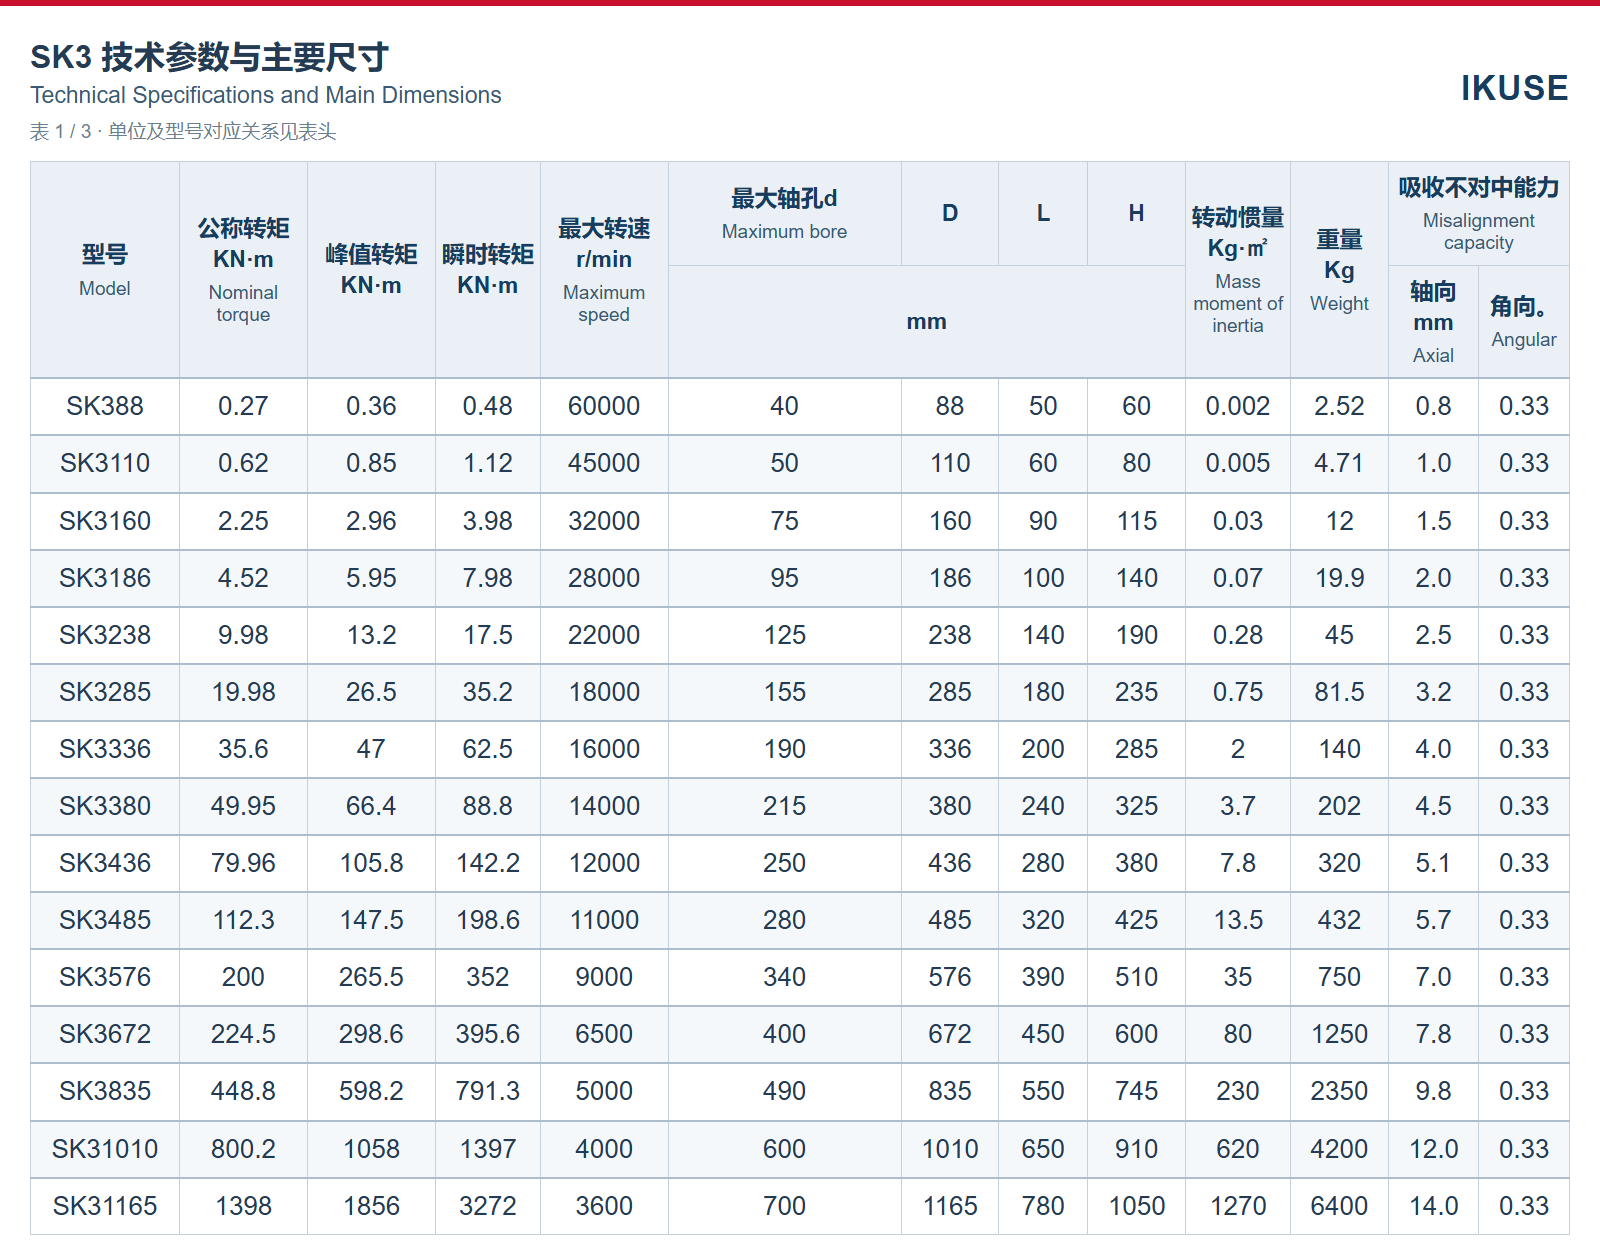
Task: Click max bore value 340
Action: [x=784, y=977]
